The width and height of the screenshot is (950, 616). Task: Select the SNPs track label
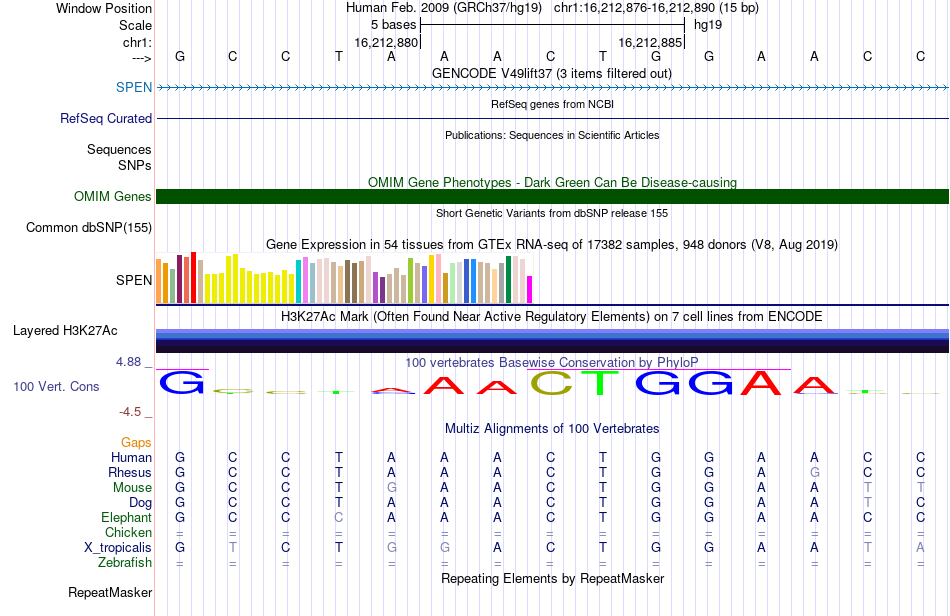point(135,165)
